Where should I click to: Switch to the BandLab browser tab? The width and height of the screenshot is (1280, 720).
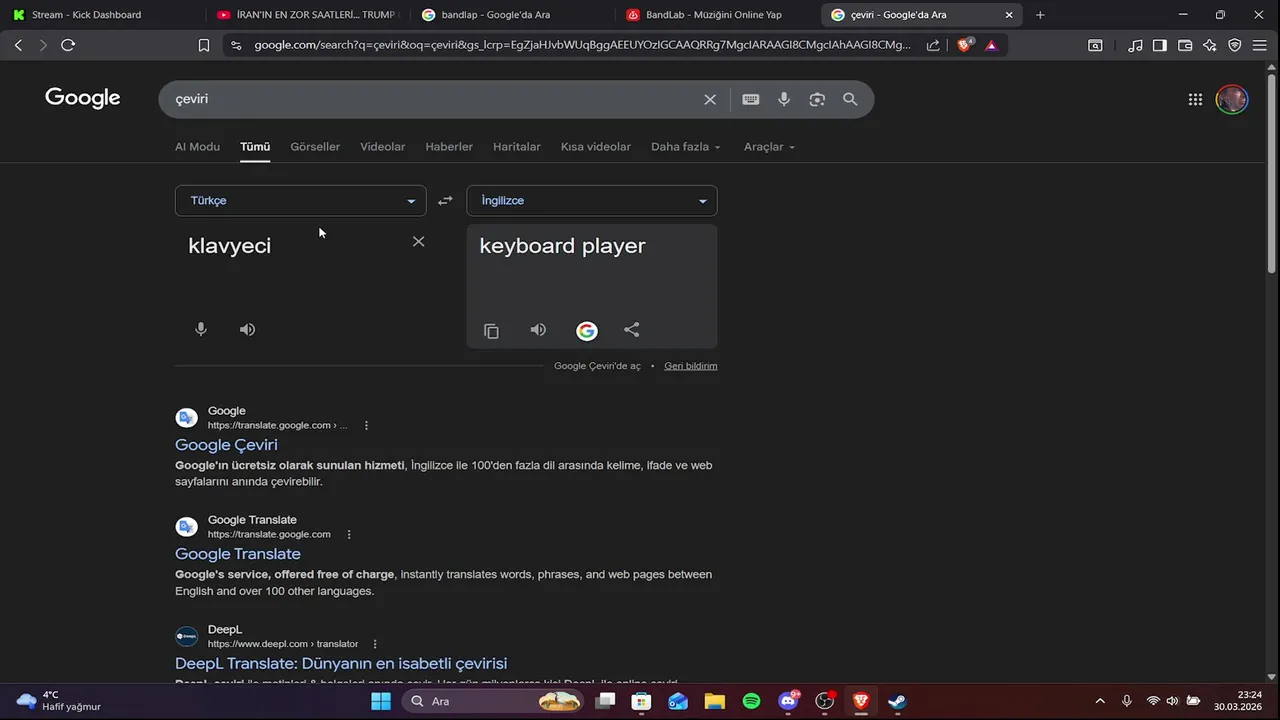pos(715,15)
